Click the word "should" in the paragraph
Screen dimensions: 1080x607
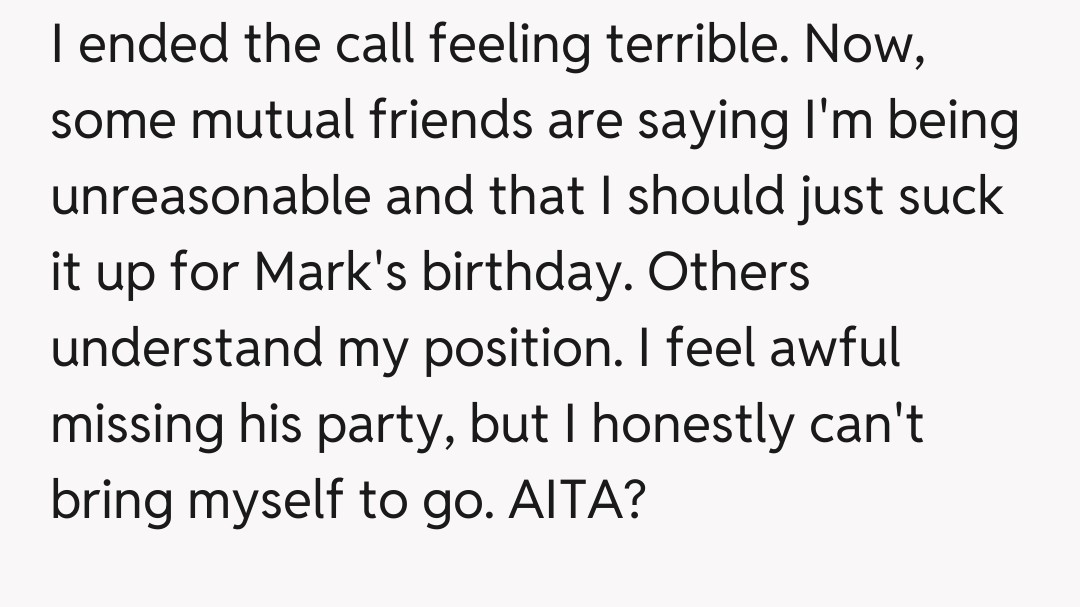pos(714,195)
